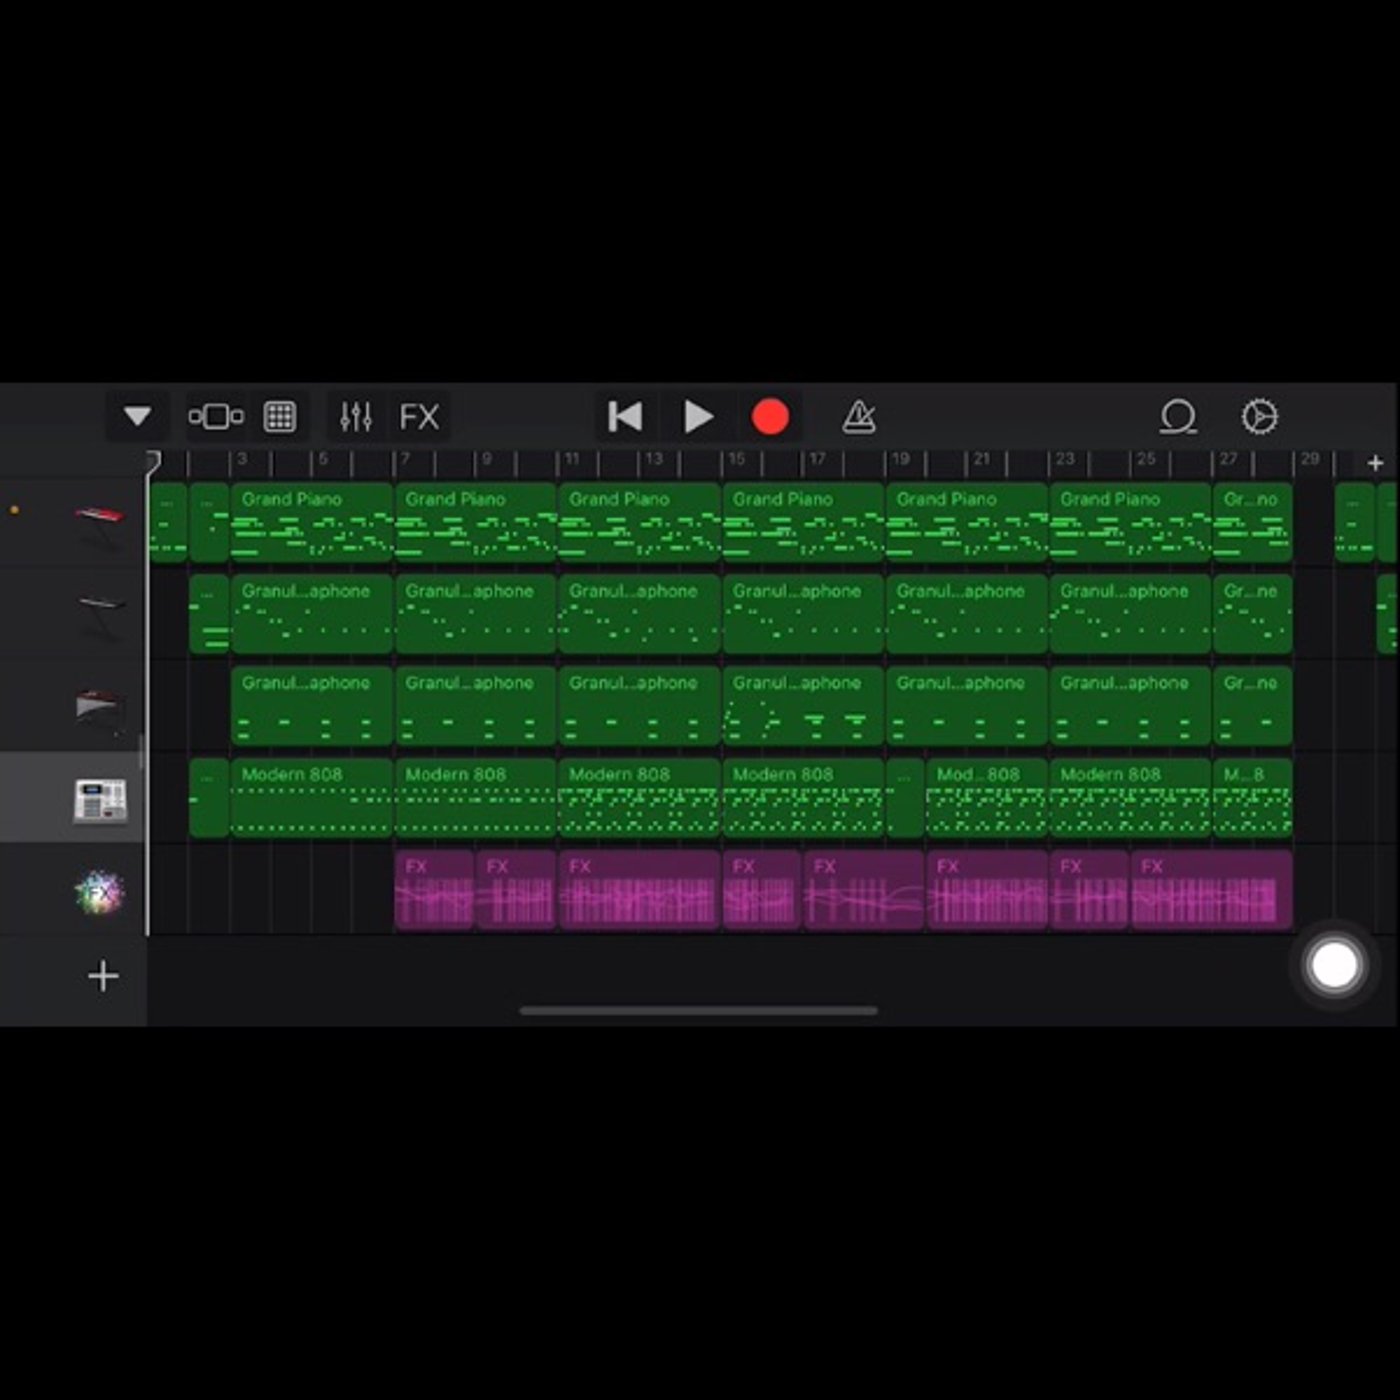1400x1400 pixels.
Task: Switch to the tracks view button
Action: (216, 416)
